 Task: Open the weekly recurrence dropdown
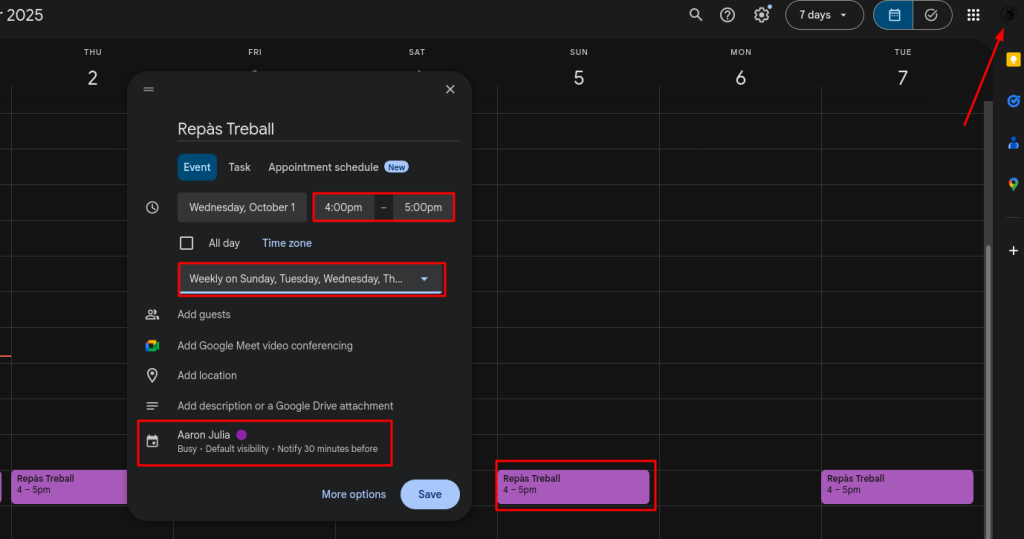coord(310,279)
